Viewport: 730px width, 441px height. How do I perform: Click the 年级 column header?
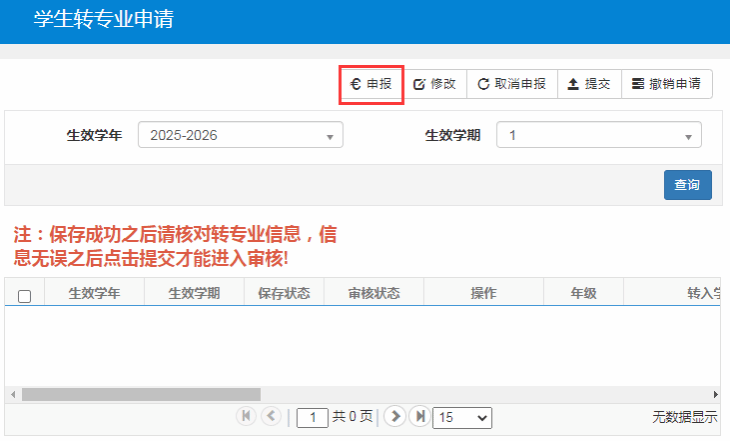[583, 293]
